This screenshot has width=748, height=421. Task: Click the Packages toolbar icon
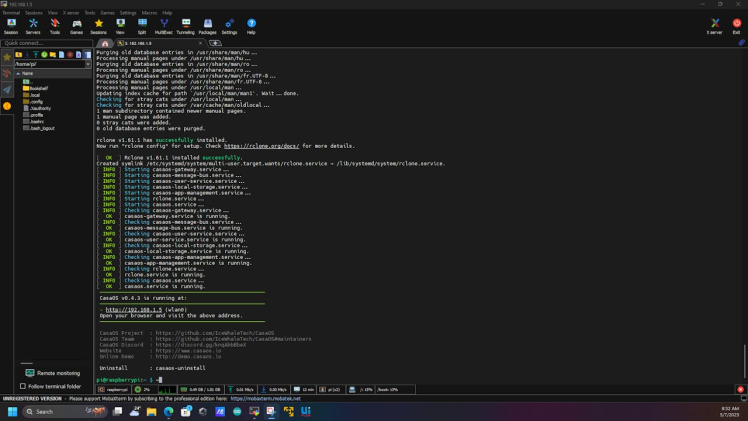[x=207, y=25]
